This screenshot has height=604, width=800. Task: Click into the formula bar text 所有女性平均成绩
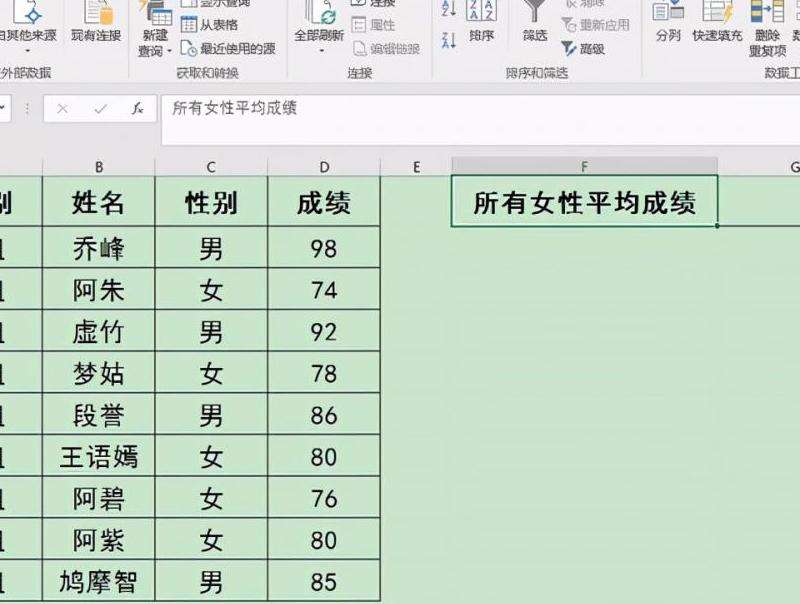pyautogui.click(x=235, y=108)
